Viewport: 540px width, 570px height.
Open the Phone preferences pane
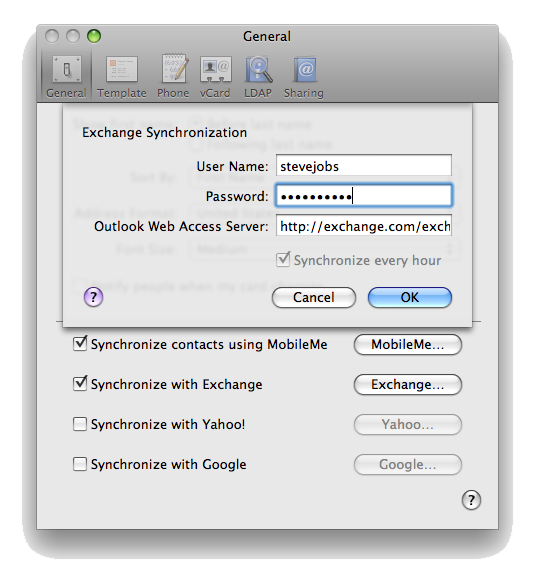pos(173,77)
